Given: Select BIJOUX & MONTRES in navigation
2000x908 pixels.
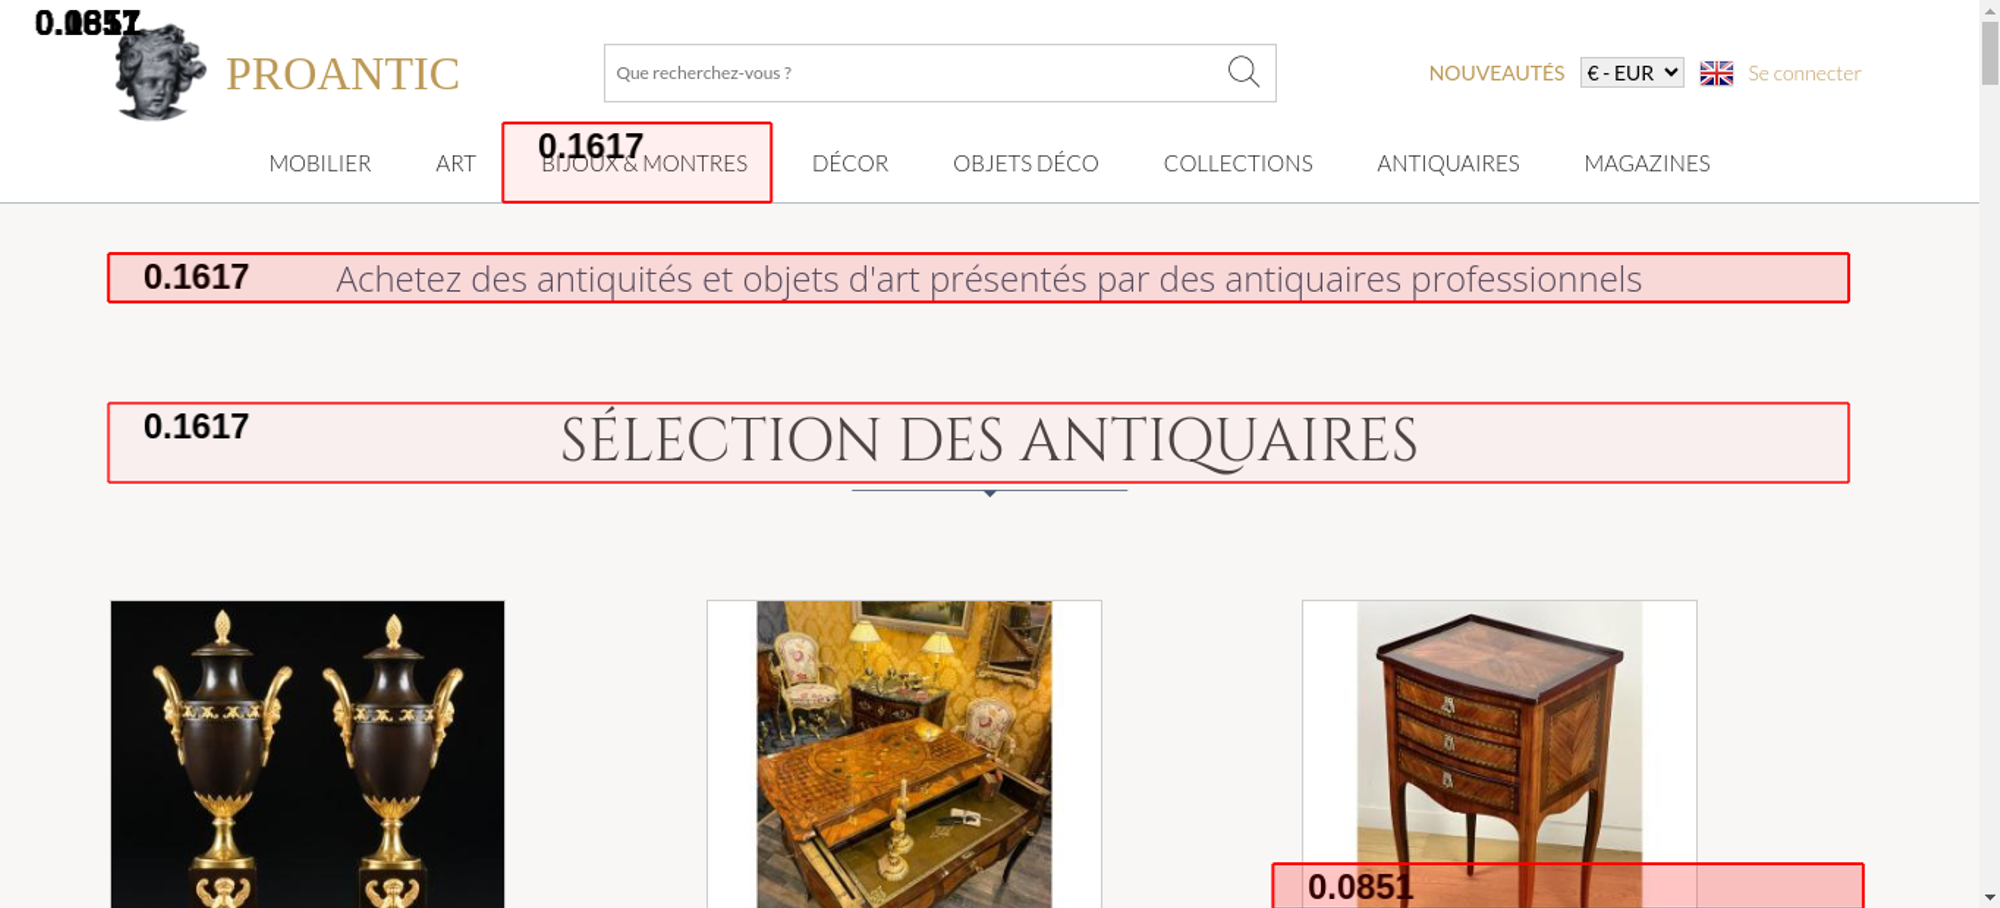Looking at the screenshot, I should [x=644, y=164].
